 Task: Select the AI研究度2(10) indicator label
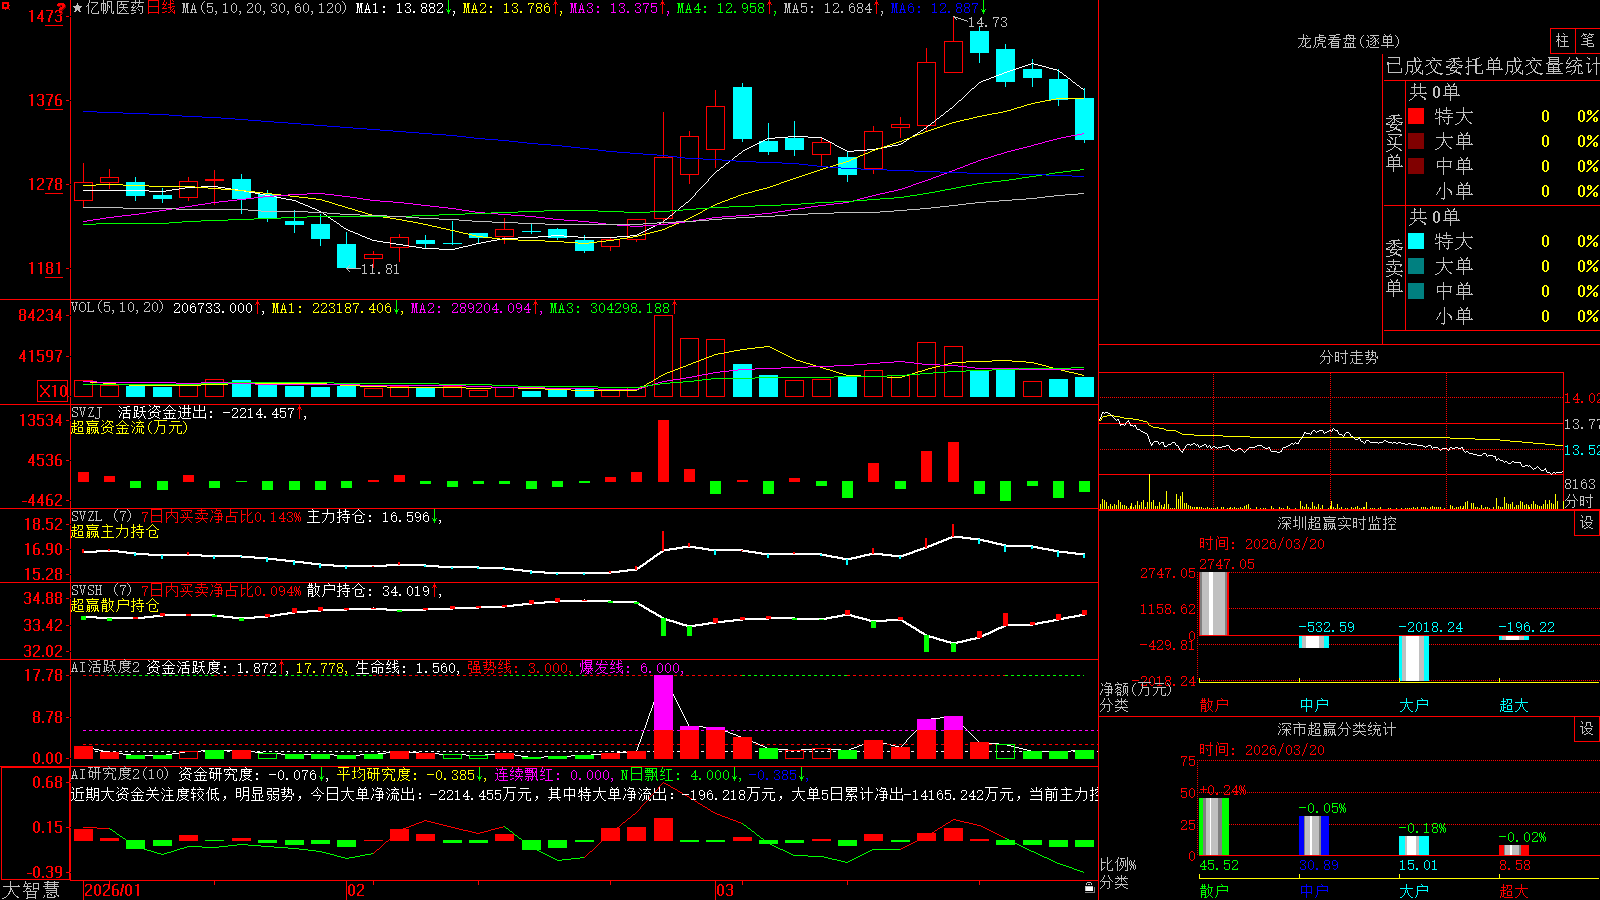(x=120, y=773)
